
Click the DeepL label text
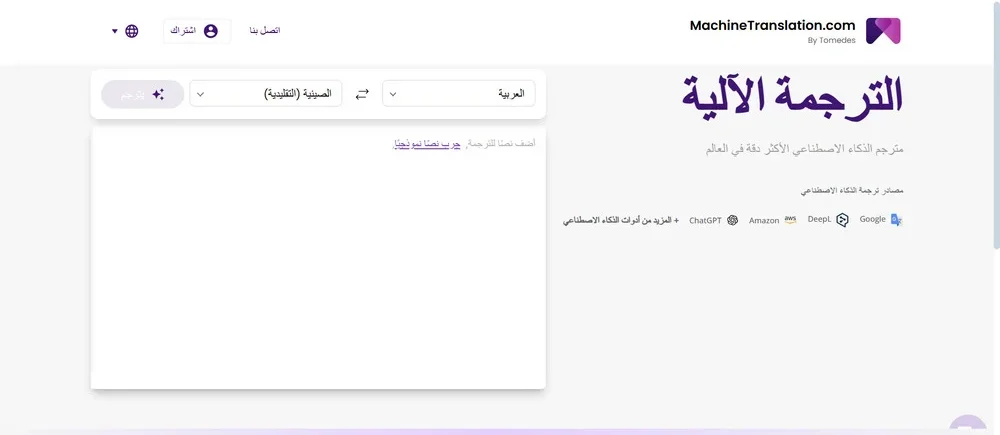click(x=820, y=219)
